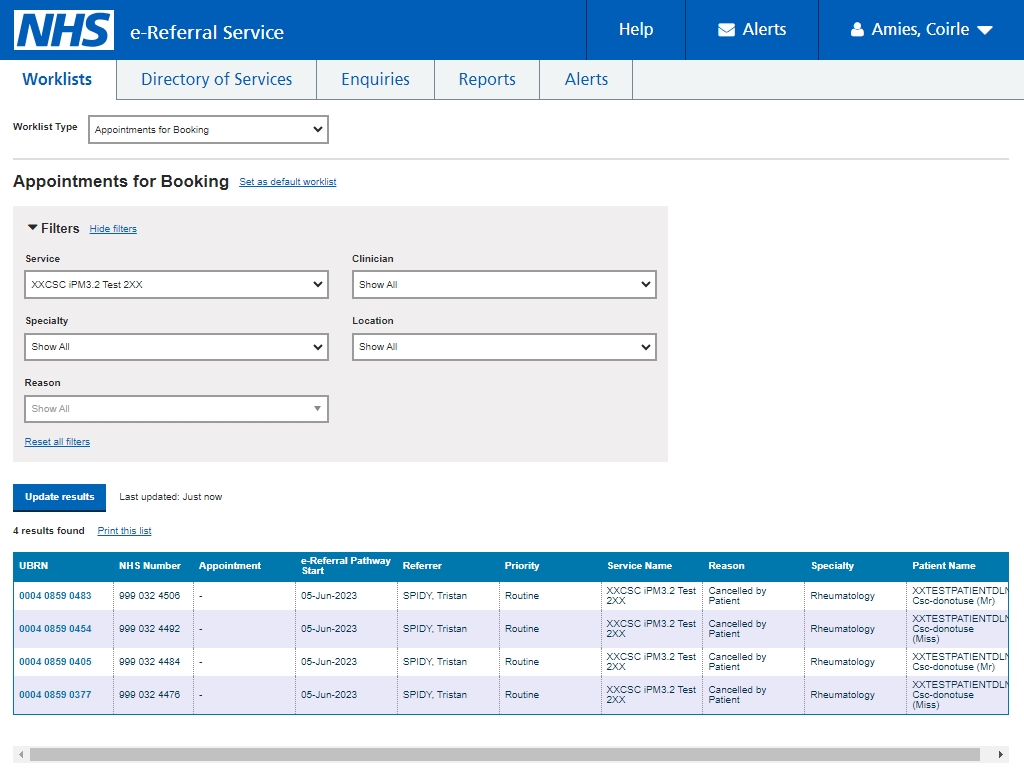Sort by Referrer column header
This screenshot has width=1024, height=768.
click(422, 566)
